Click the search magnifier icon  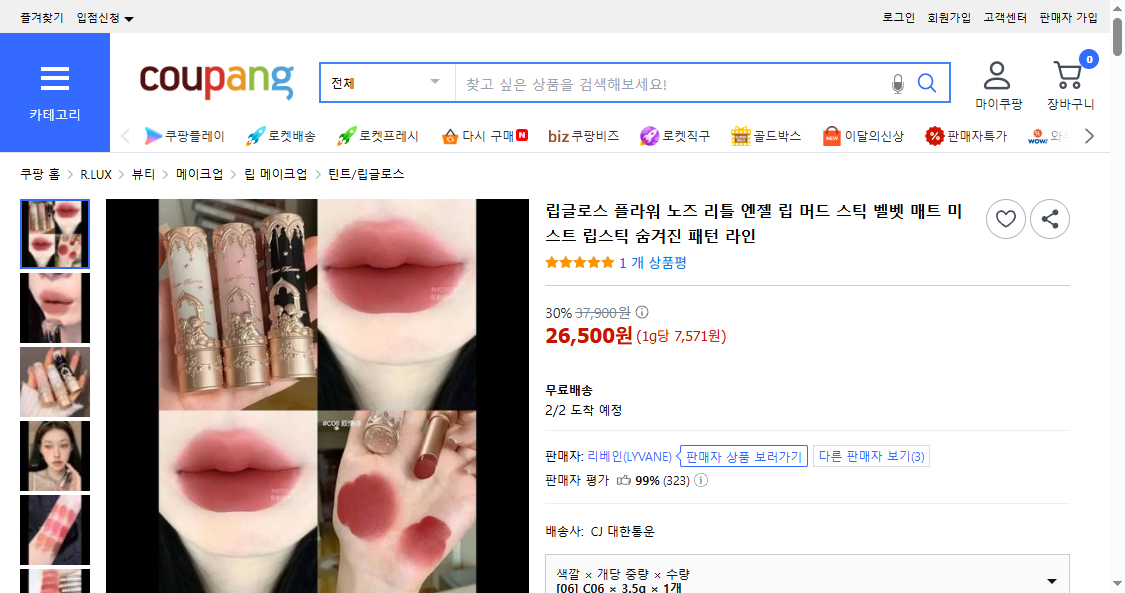tap(928, 83)
